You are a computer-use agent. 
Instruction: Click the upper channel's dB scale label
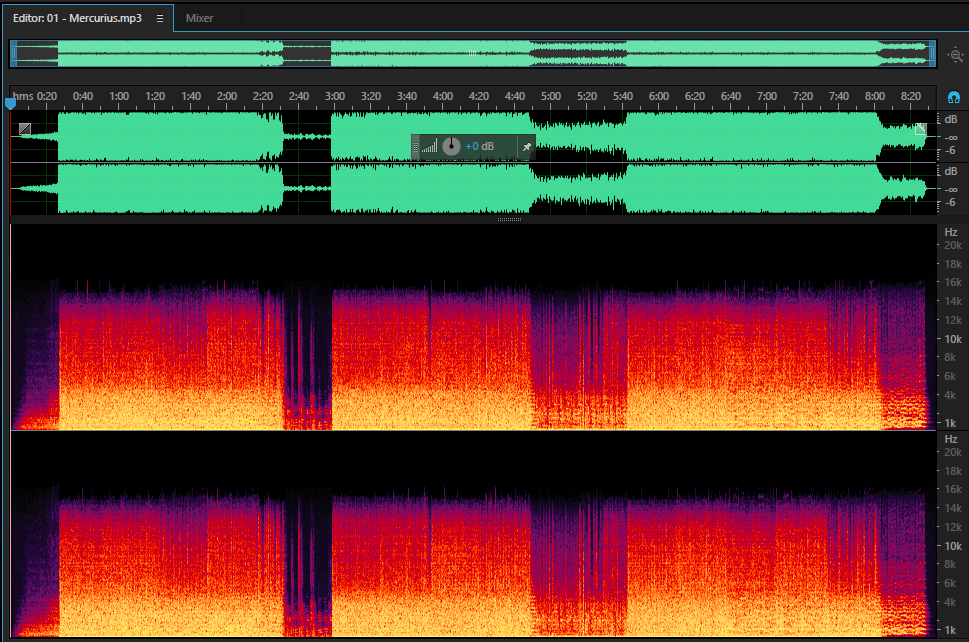pyautogui.click(x=950, y=119)
